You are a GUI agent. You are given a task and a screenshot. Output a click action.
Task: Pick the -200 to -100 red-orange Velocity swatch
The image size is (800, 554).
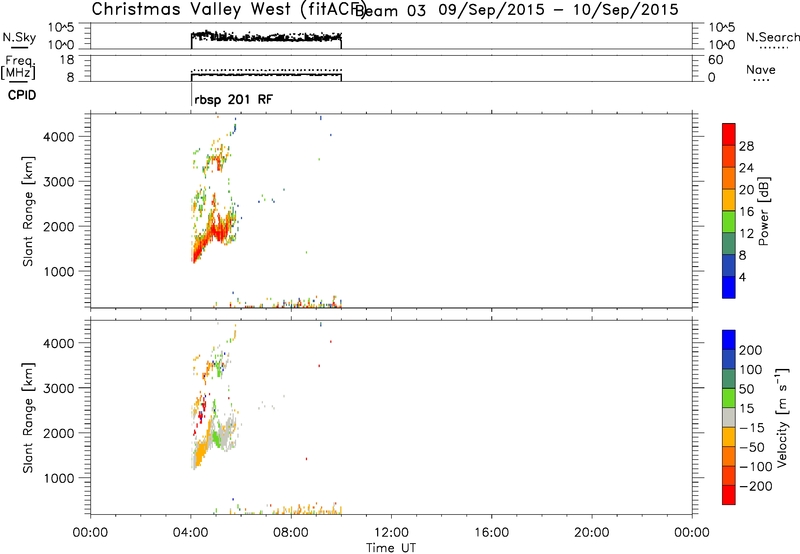pyautogui.click(x=729, y=475)
